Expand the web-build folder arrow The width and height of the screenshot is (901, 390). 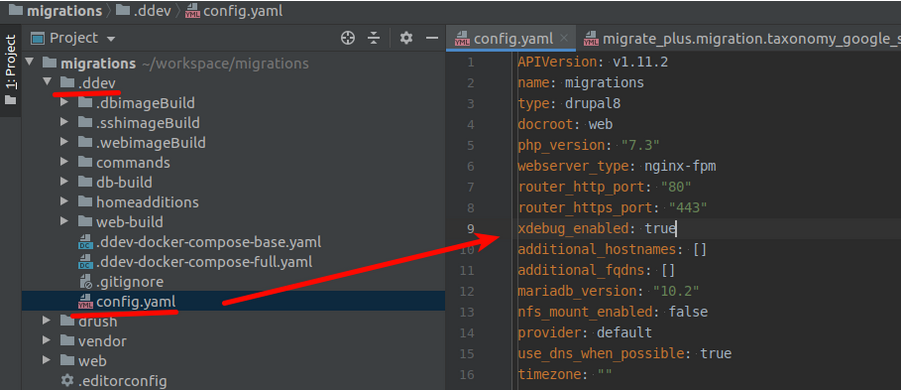tap(64, 222)
